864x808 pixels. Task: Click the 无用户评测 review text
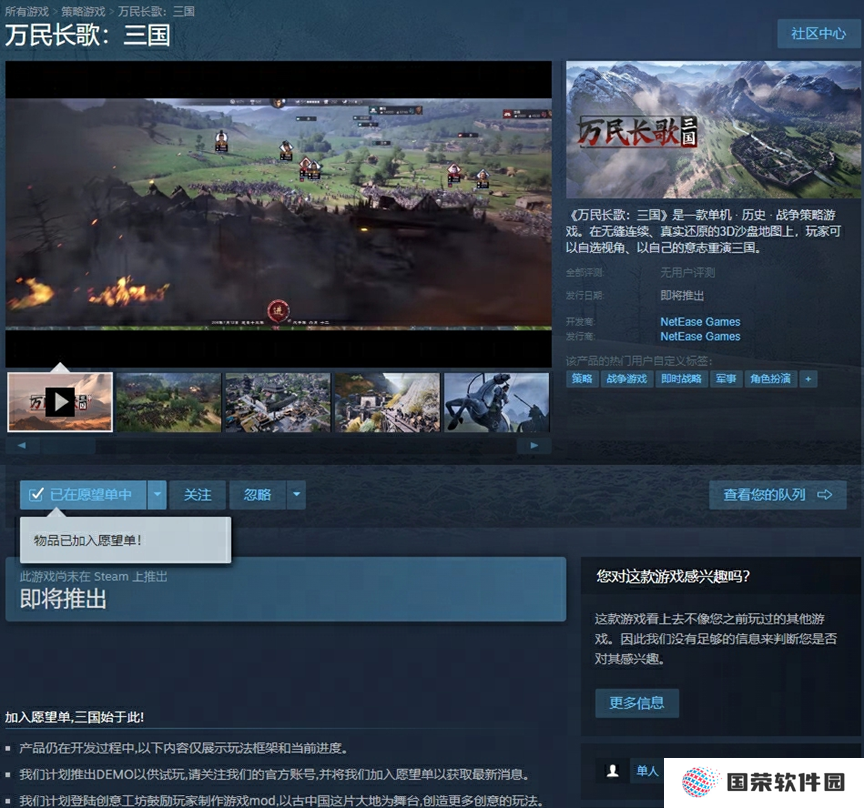coord(687,272)
